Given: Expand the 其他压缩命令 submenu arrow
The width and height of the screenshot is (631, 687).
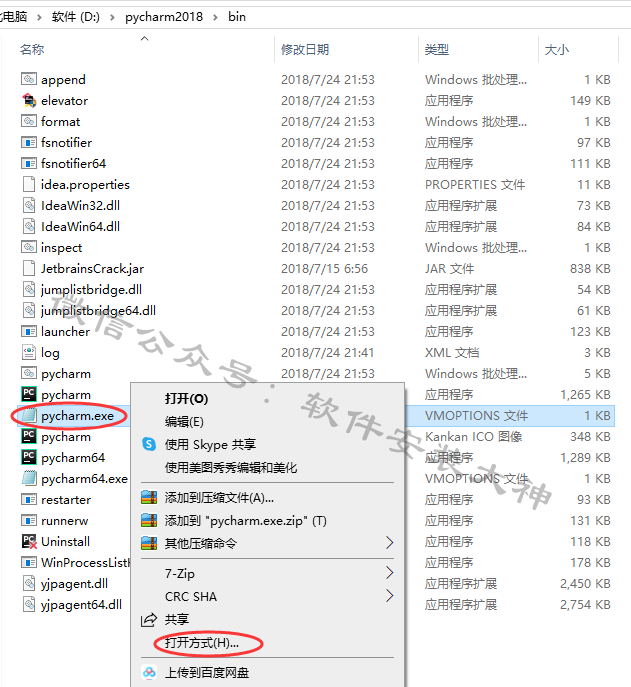Looking at the screenshot, I should click(389, 543).
